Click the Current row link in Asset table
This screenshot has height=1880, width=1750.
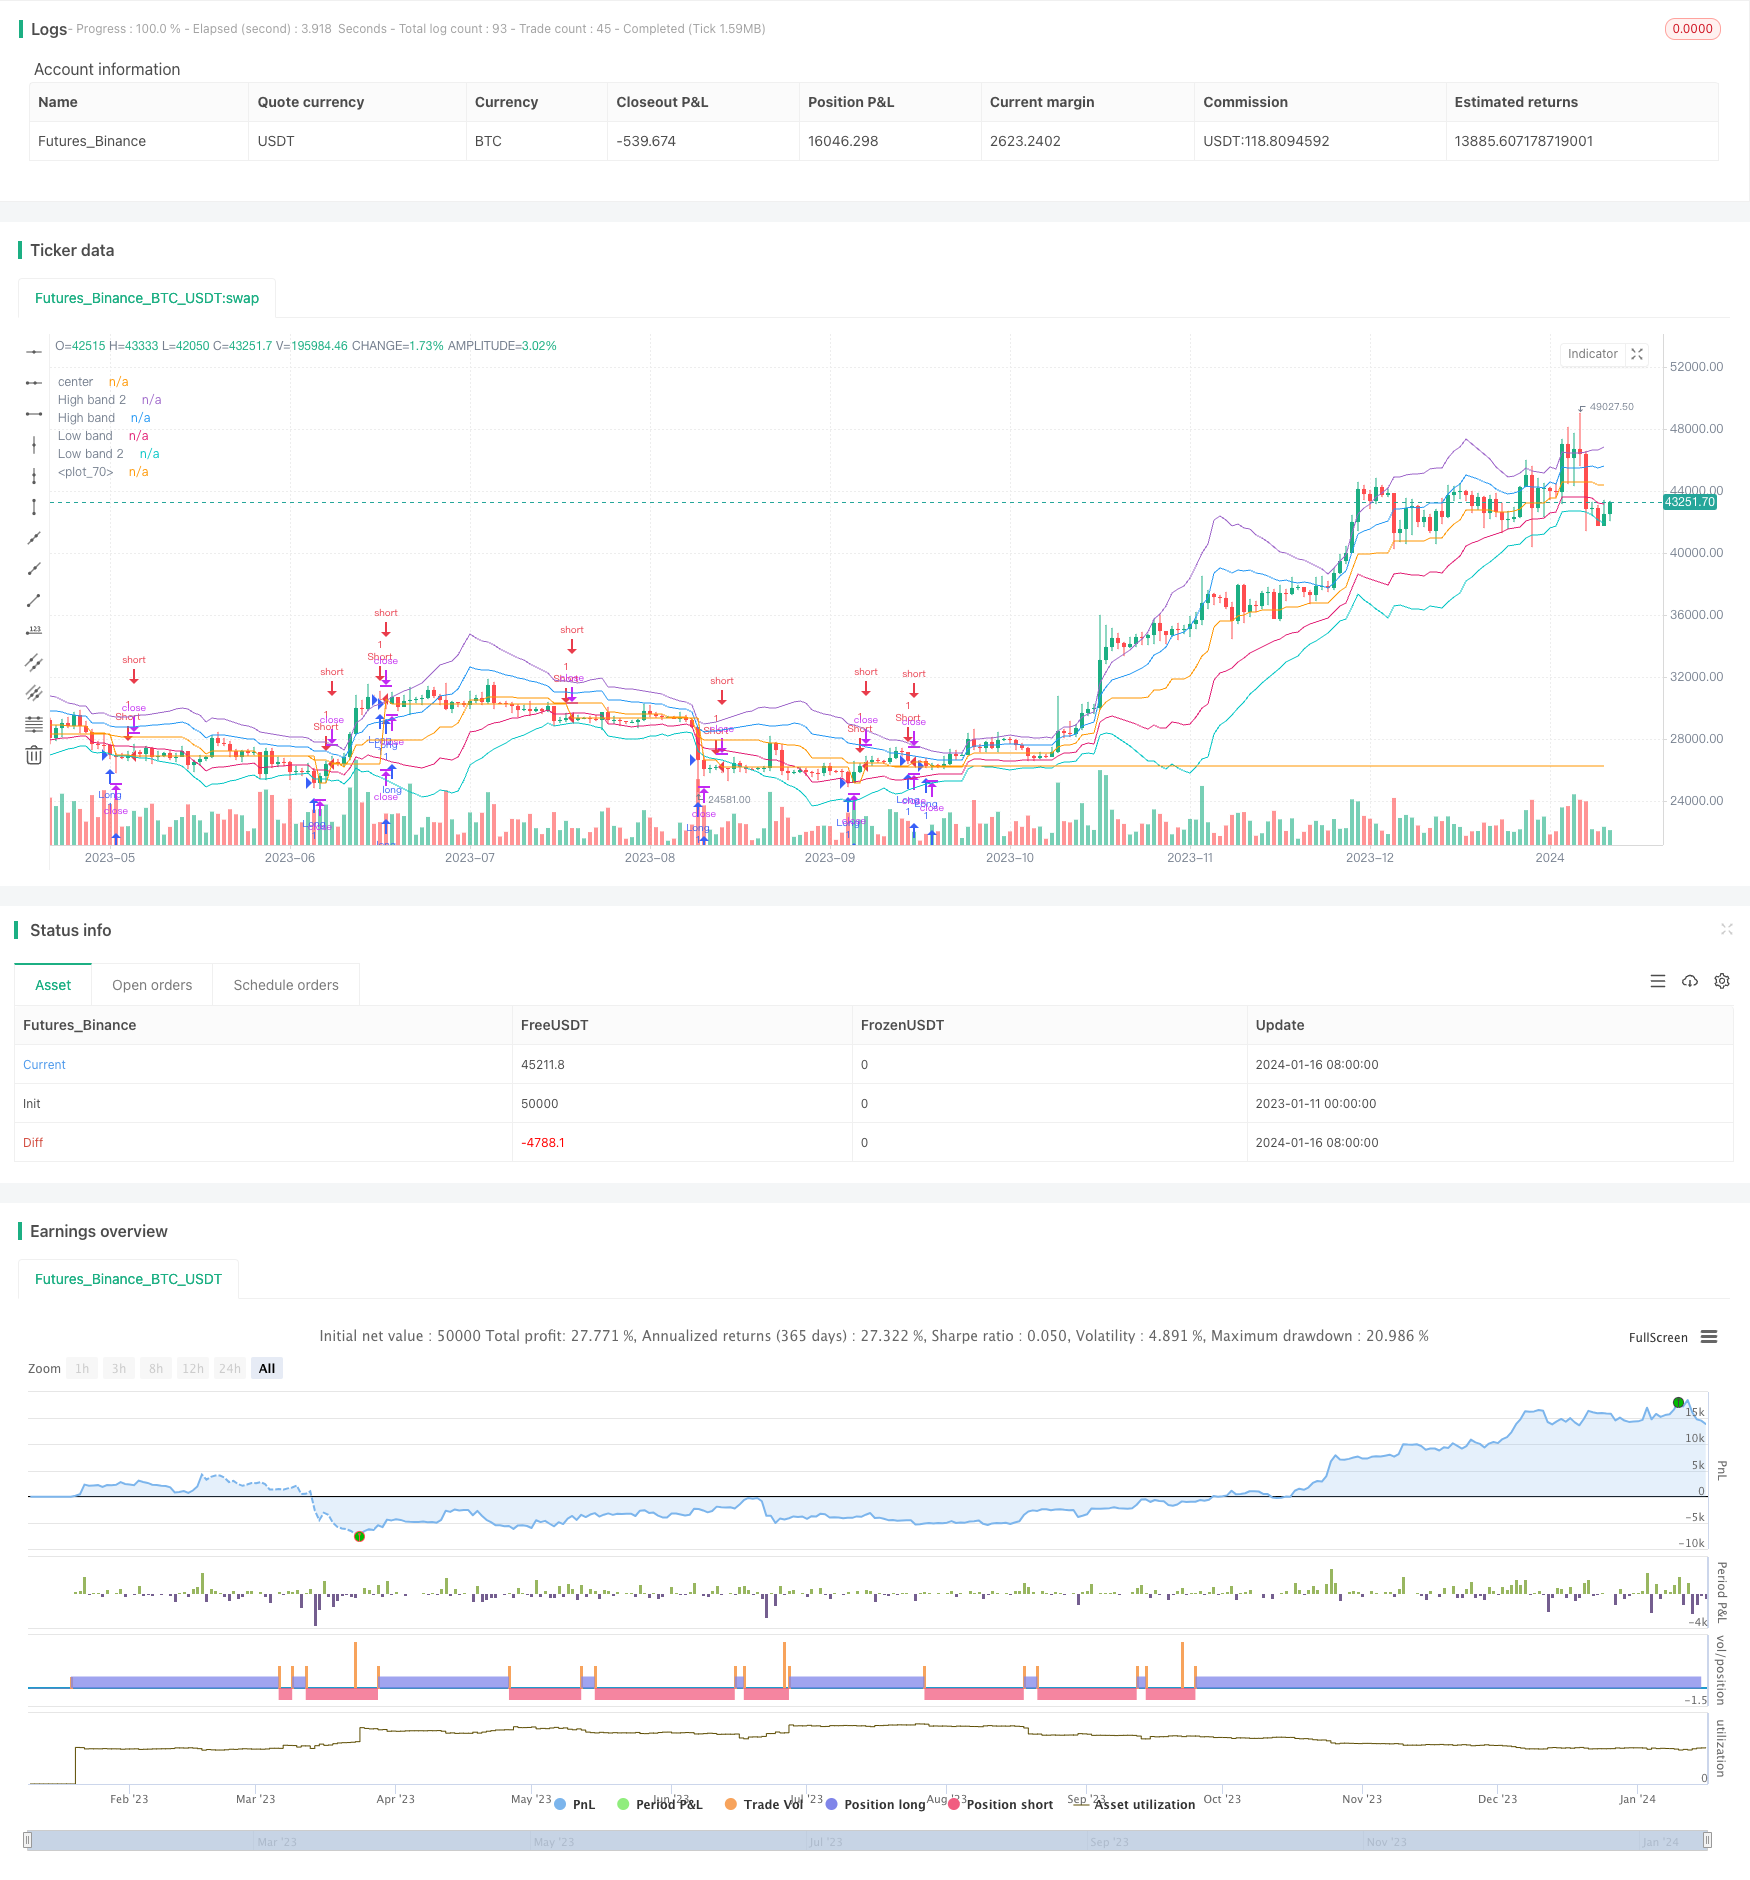44,1065
